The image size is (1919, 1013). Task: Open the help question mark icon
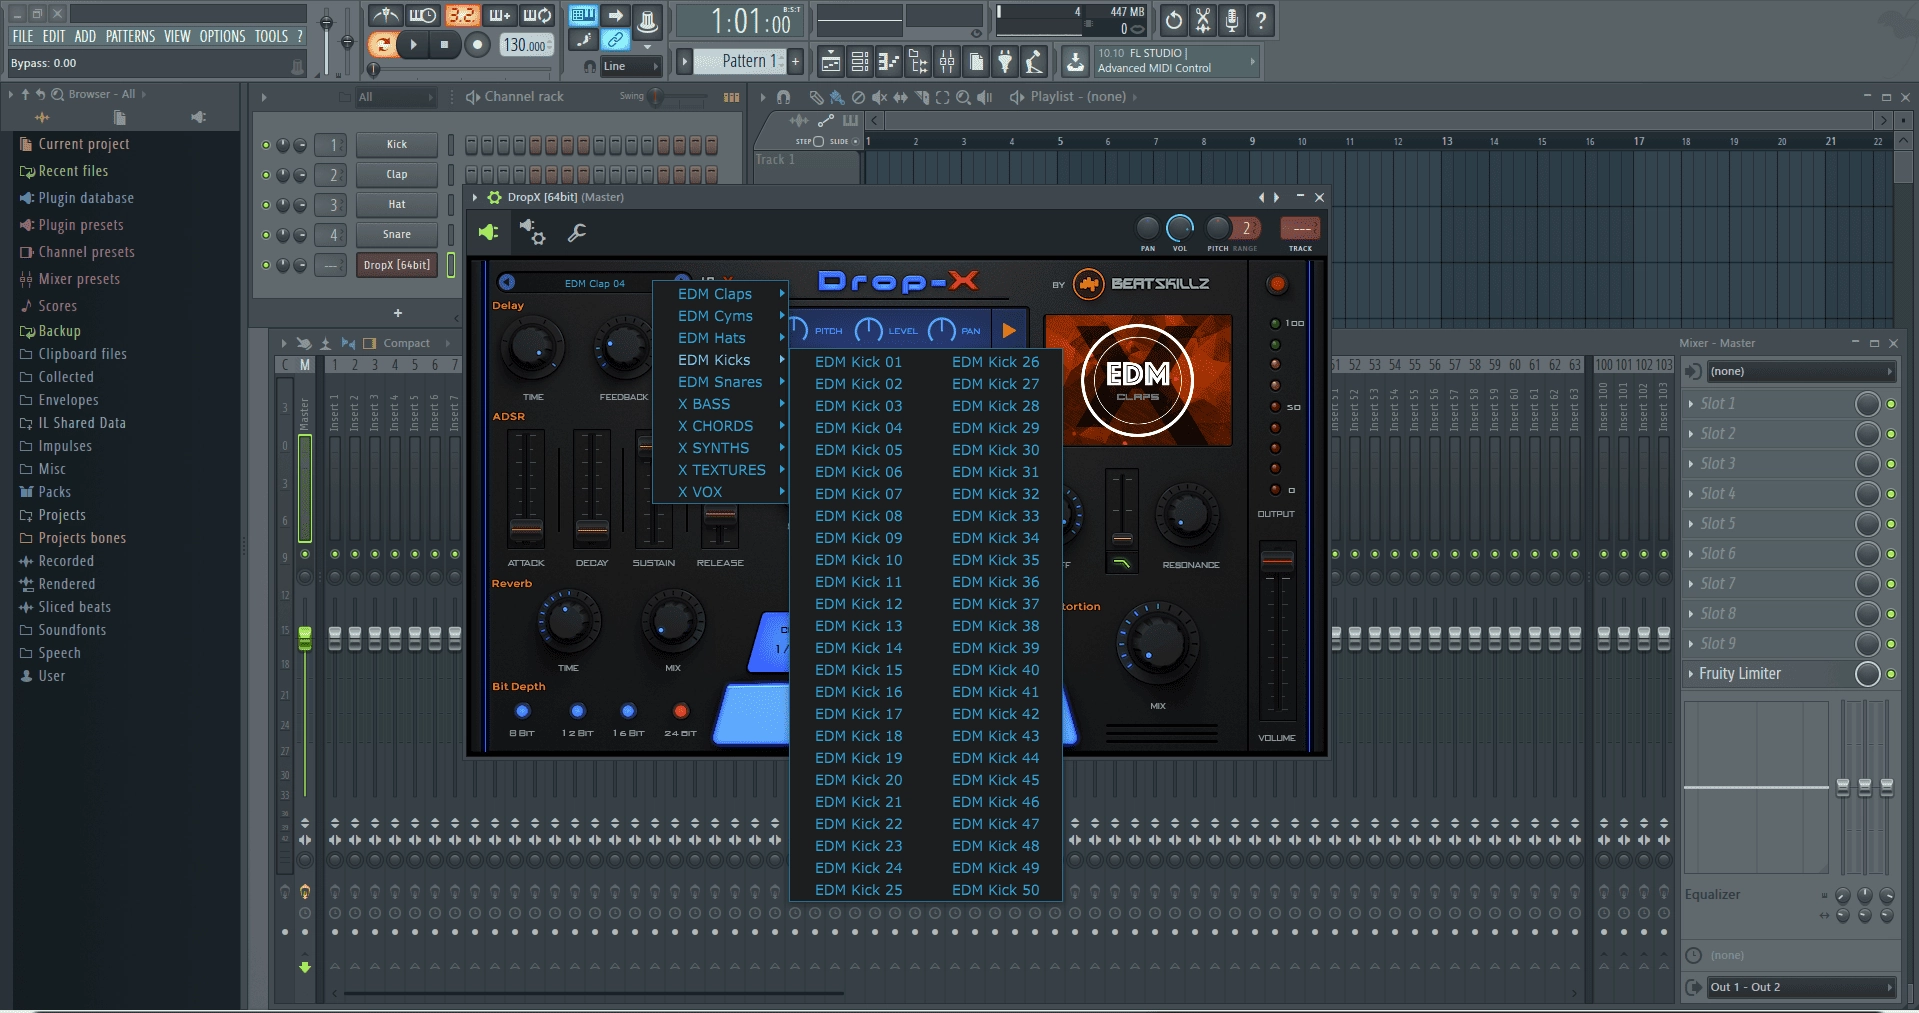point(1261,20)
